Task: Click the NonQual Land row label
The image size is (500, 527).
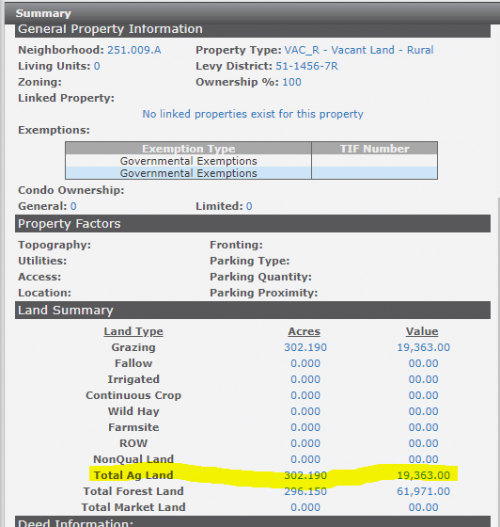Action: pyautogui.click(x=133, y=459)
